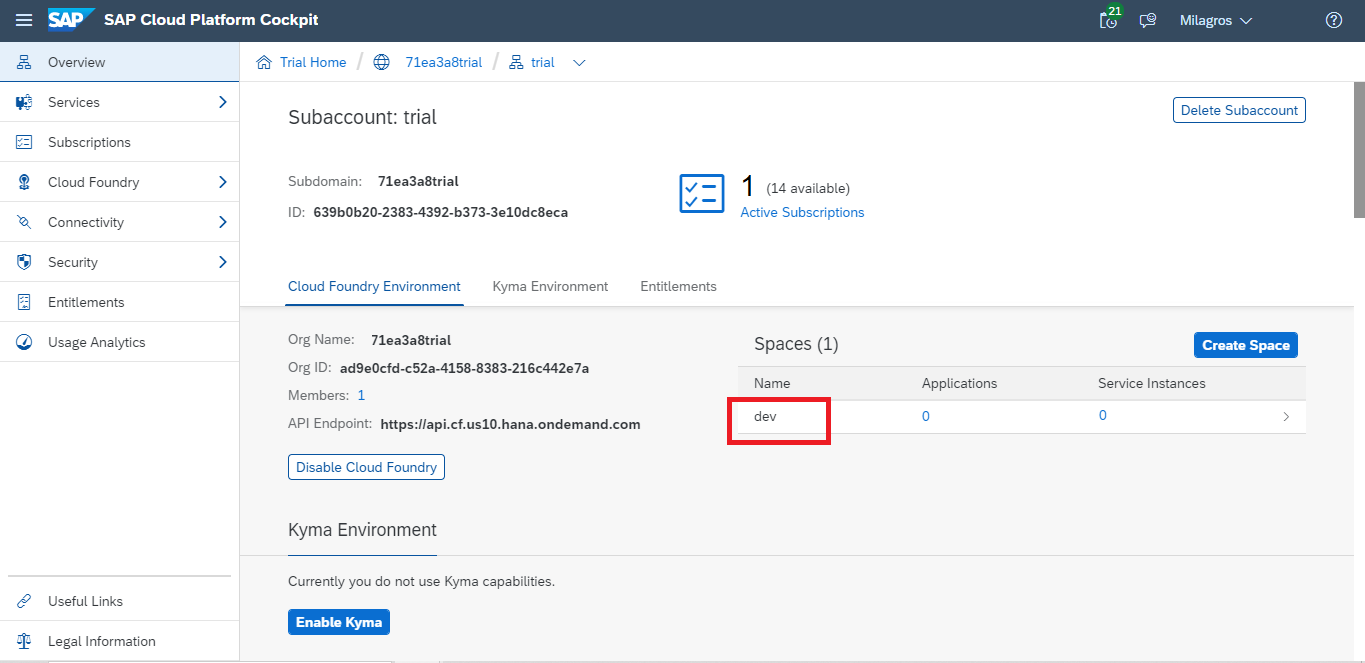Expand the Cloud Foundry sidebar chevron
The height and width of the screenshot is (663, 1365).
coord(222,182)
